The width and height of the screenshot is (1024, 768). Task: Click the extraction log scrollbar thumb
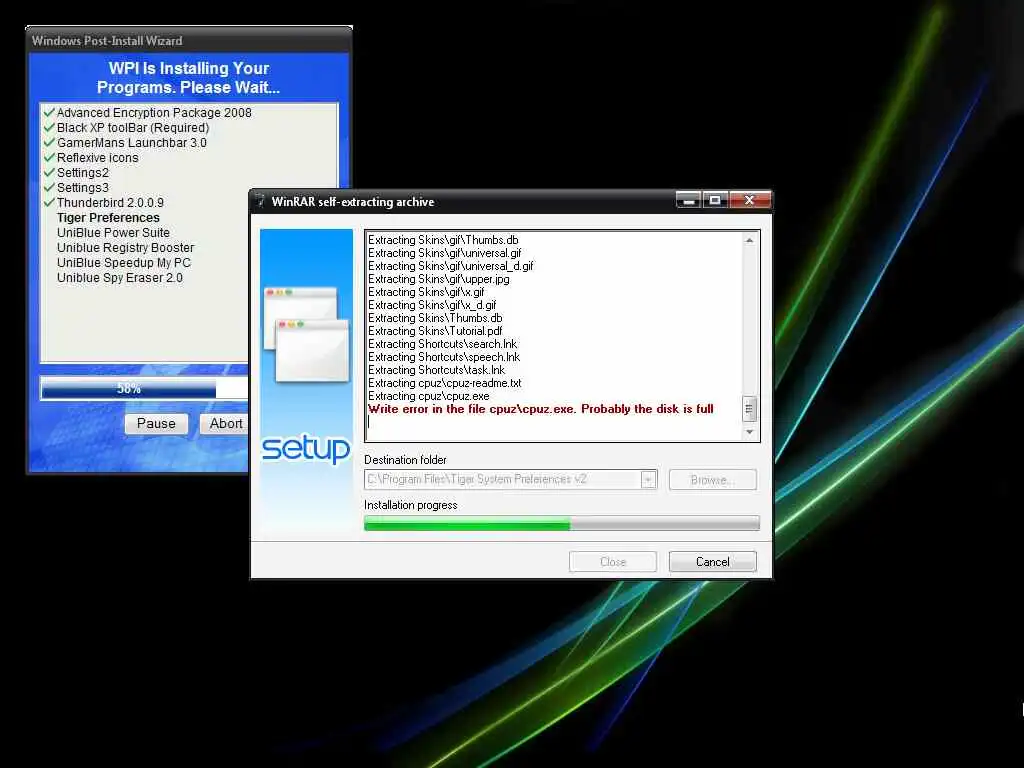[x=749, y=409]
